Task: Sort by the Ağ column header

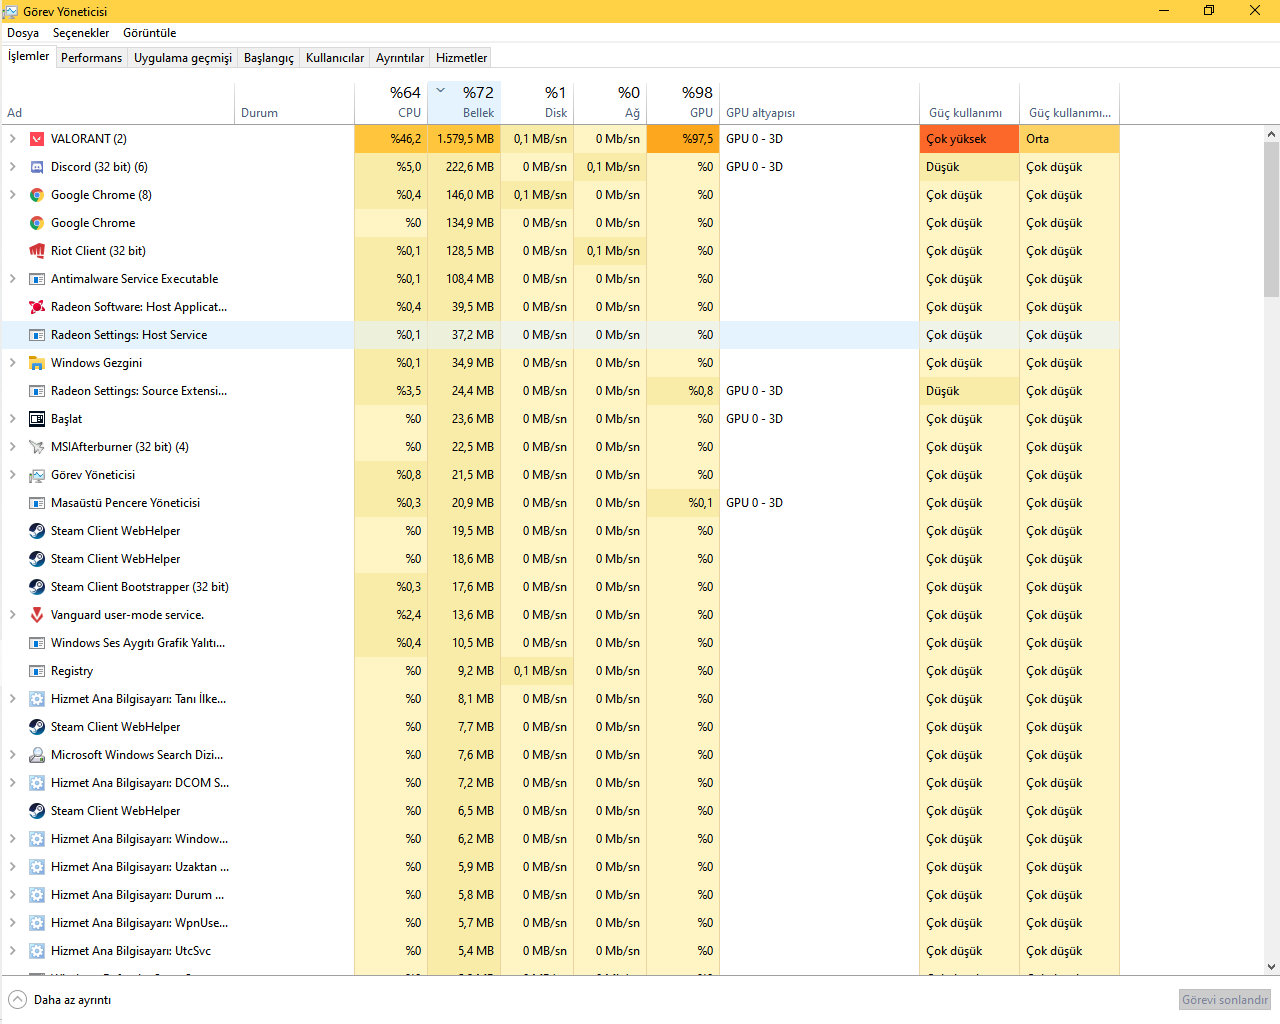Action: [610, 102]
